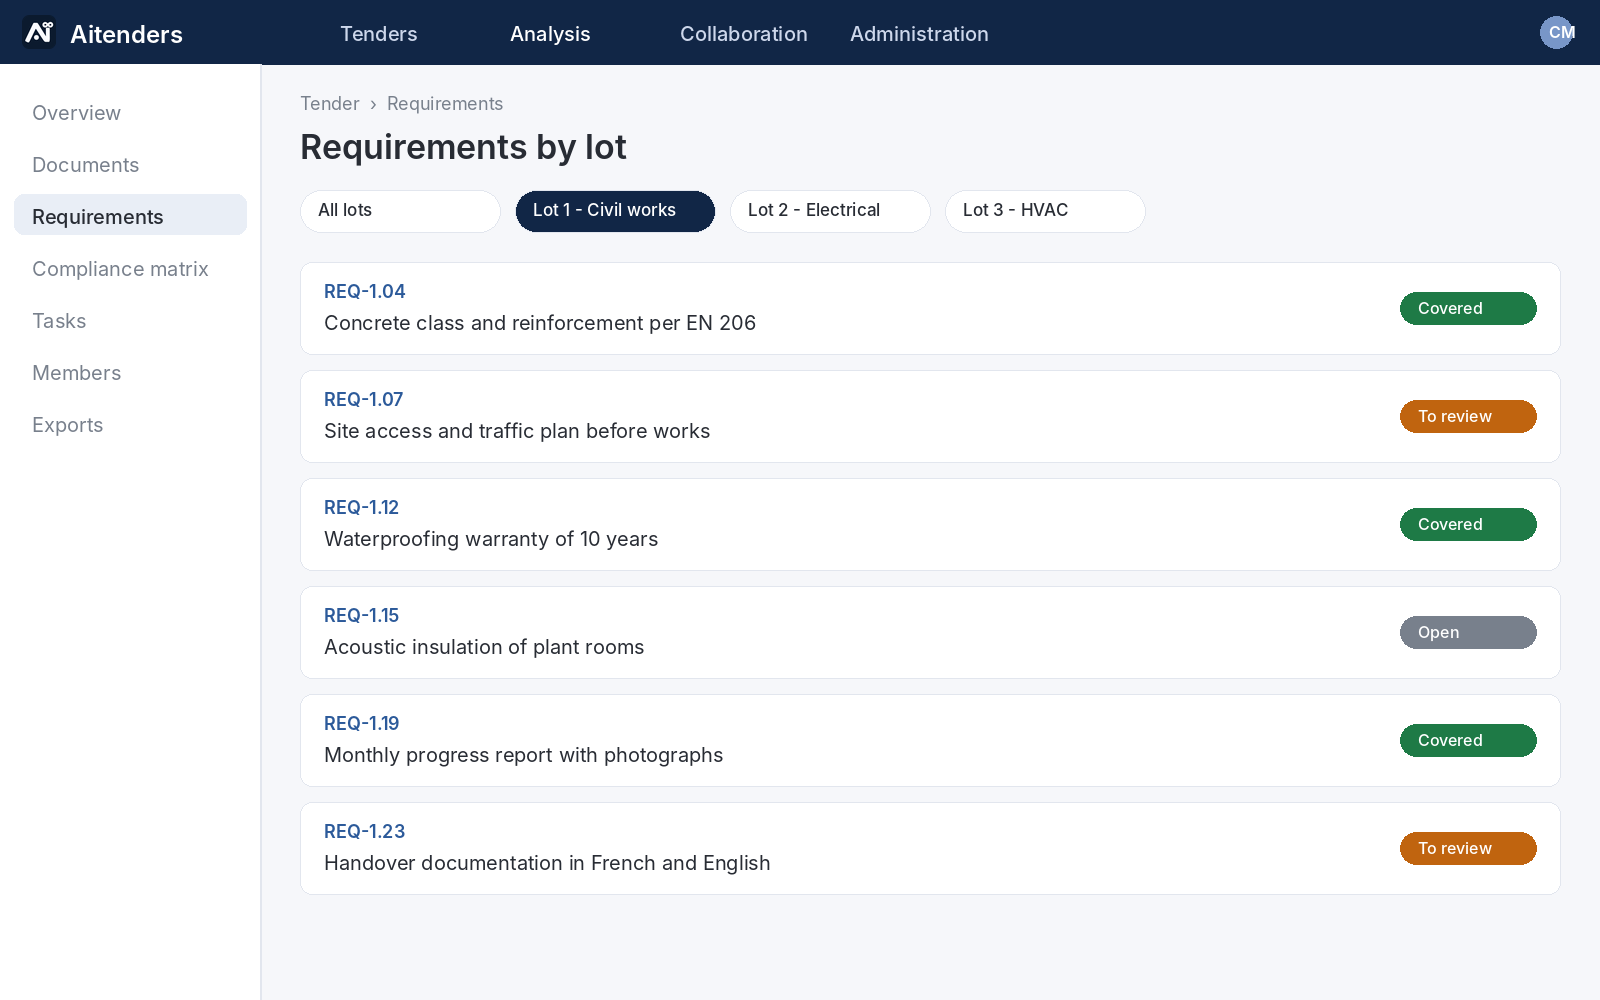Click 'Concrete class and reinforcement per EN 206'

click(540, 323)
